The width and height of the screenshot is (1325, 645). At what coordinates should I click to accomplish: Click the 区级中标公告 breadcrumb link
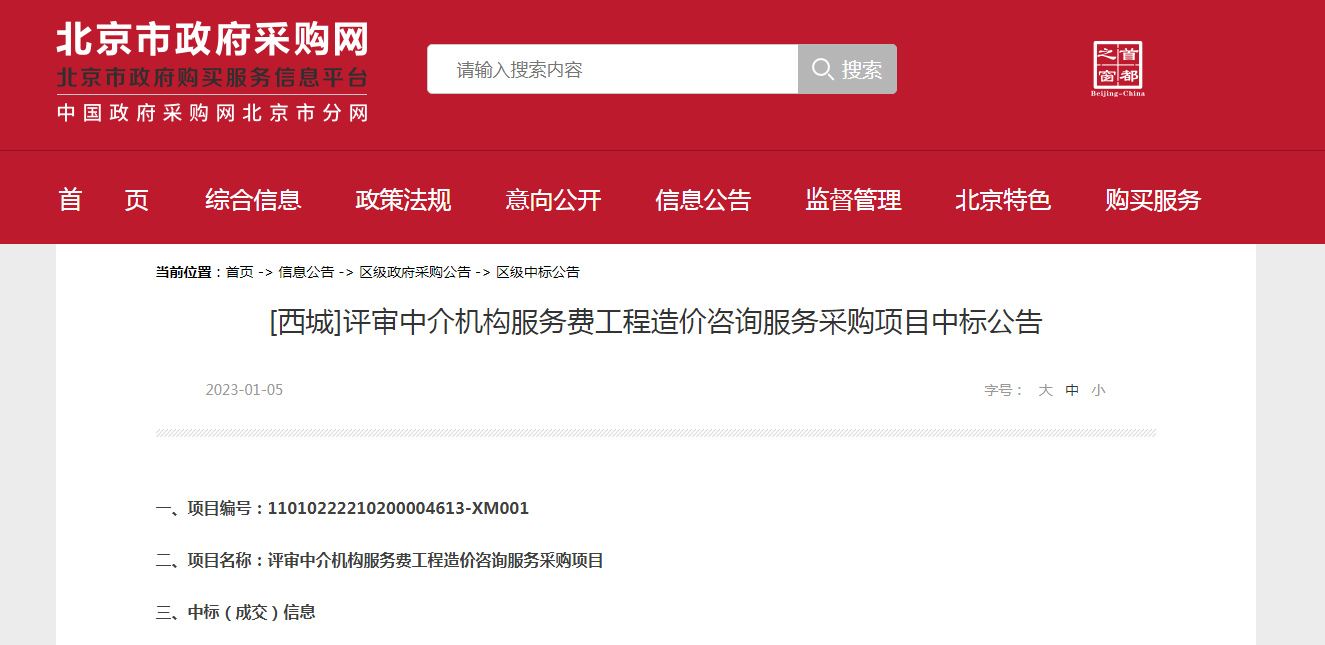coord(538,272)
